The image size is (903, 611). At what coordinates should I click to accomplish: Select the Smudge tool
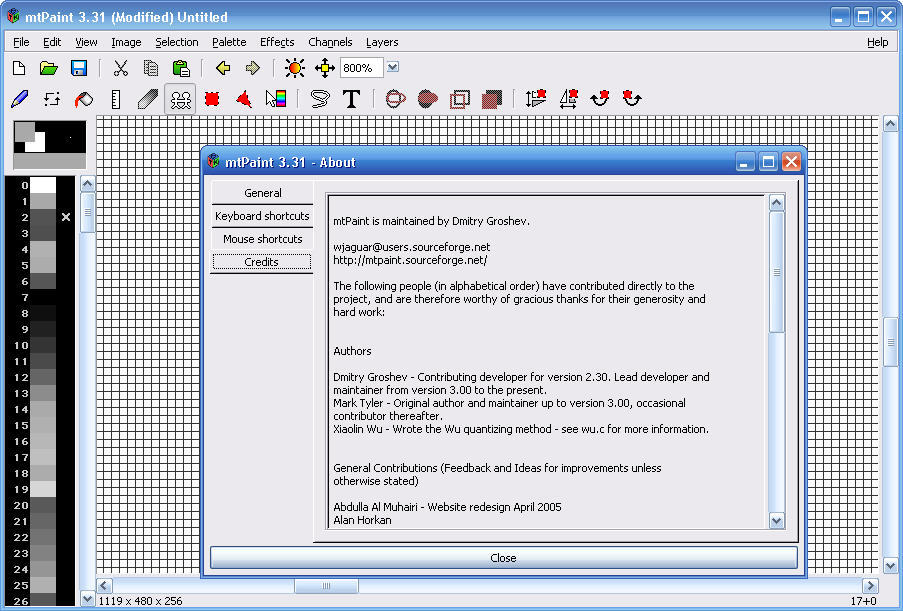(x=148, y=99)
